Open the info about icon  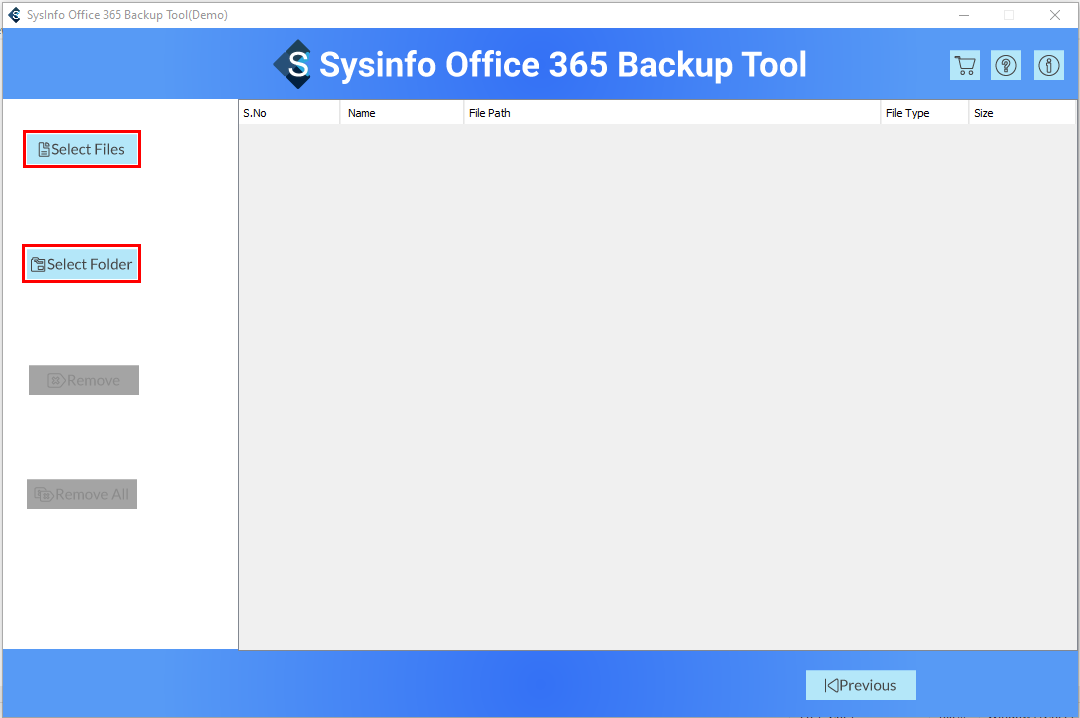(1048, 65)
